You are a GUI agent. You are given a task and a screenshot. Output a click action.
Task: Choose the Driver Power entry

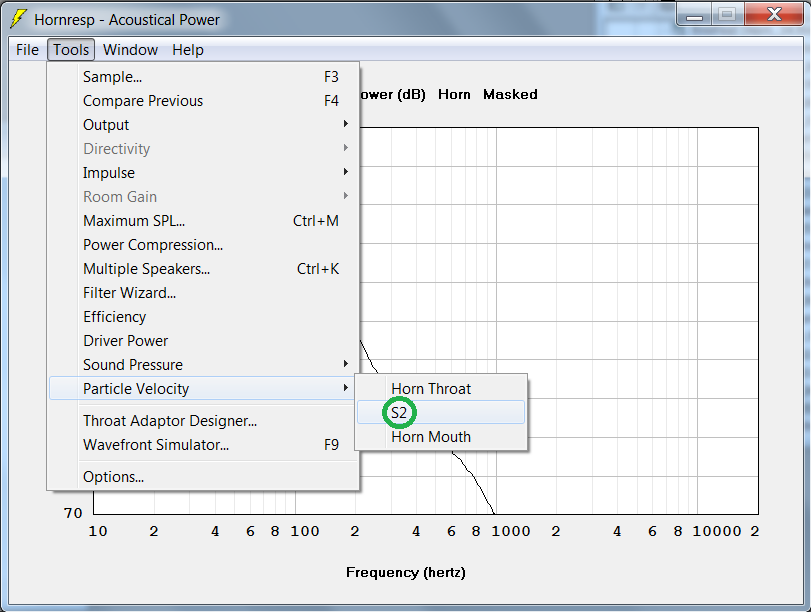(203, 341)
